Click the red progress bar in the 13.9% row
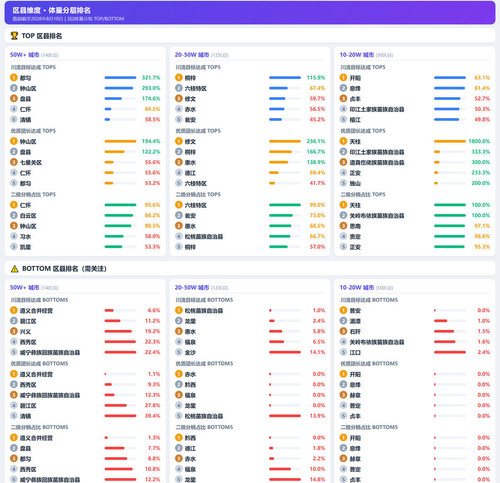The height and width of the screenshot is (483, 500). click(285, 416)
